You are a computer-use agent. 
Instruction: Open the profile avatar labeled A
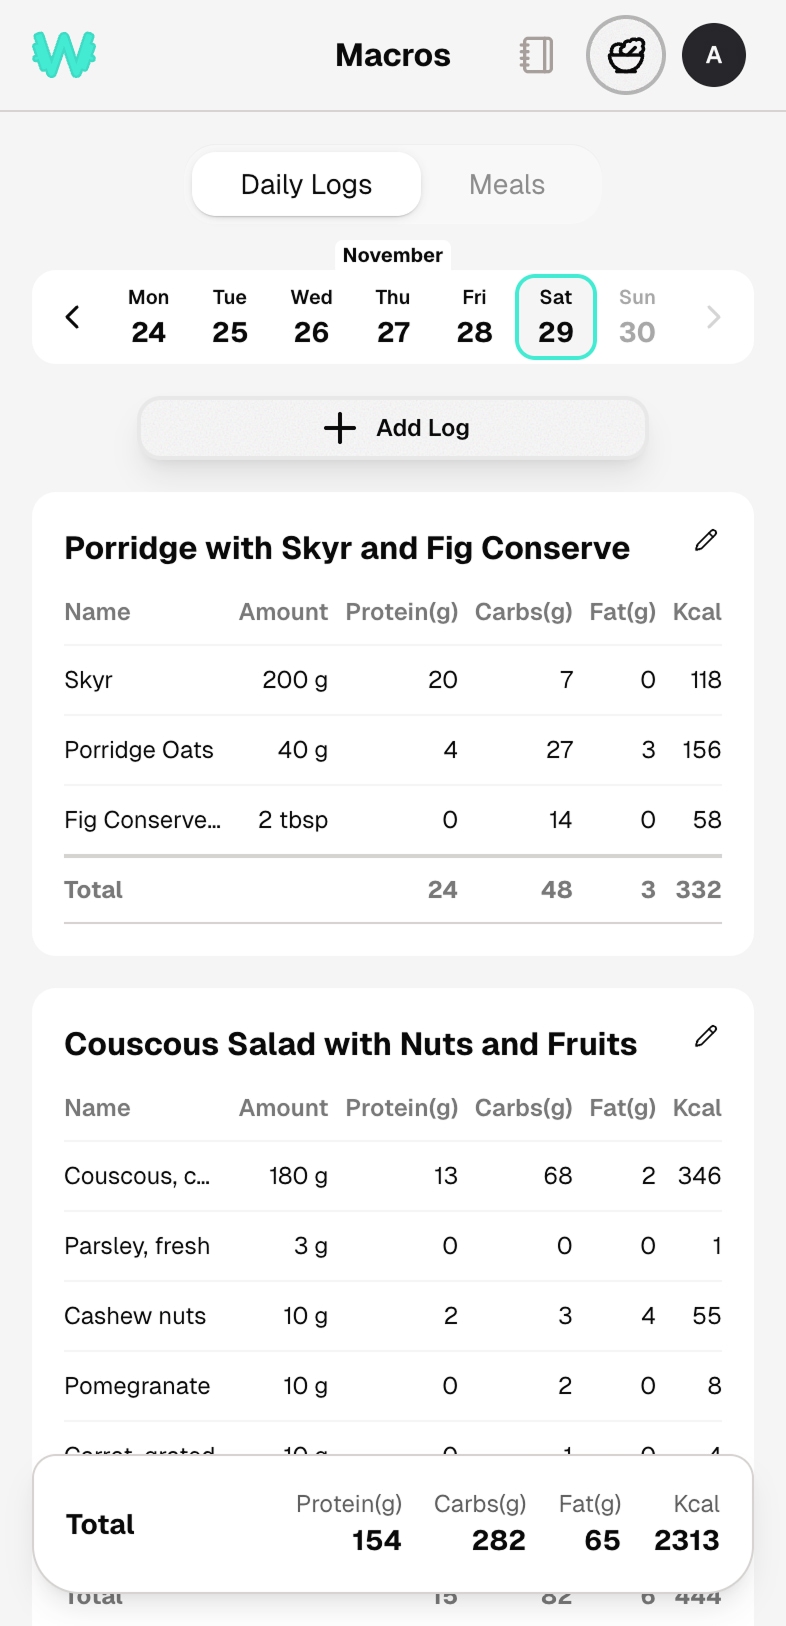pyautogui.click(x=714, y=55)
